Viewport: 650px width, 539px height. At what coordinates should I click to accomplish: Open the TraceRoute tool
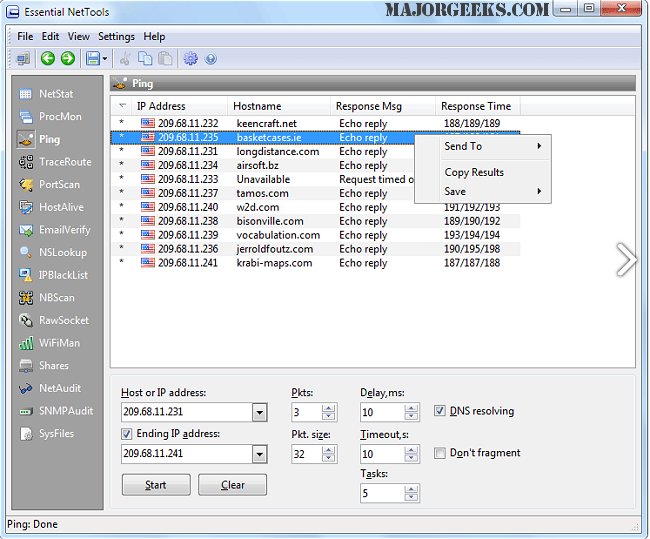tap(55, 162)
